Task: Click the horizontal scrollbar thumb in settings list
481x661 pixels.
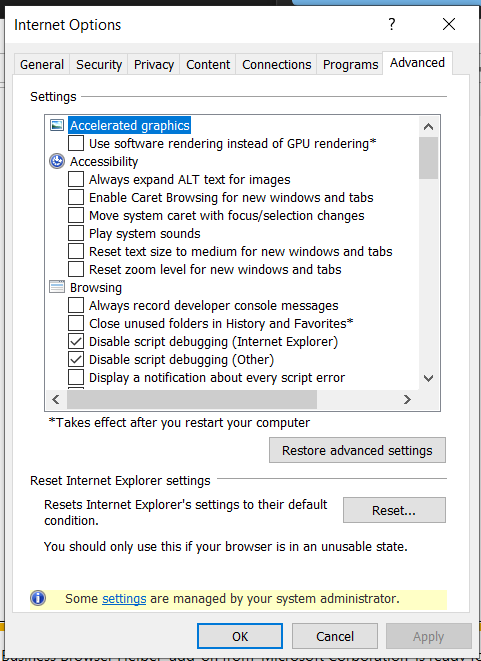Action: [192, 399]
